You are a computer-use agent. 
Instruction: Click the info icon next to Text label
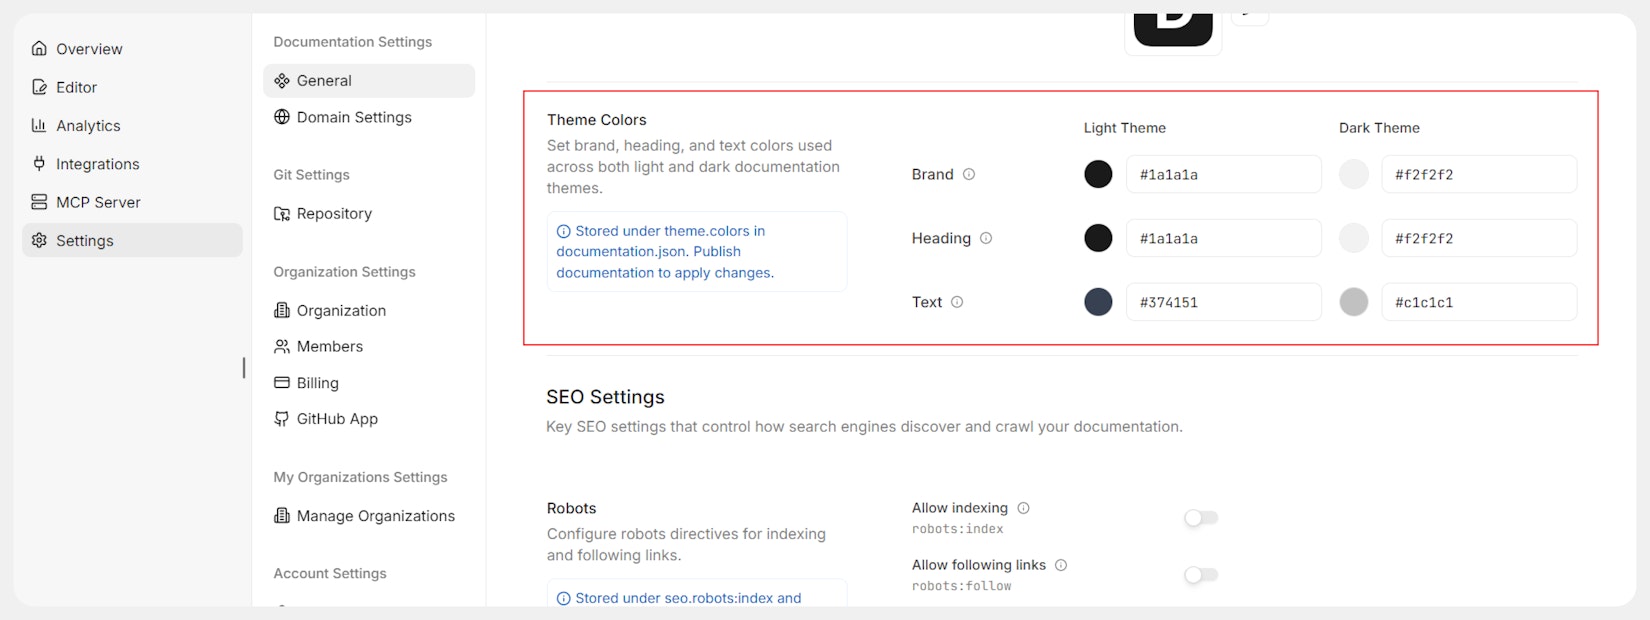(957, 302)
